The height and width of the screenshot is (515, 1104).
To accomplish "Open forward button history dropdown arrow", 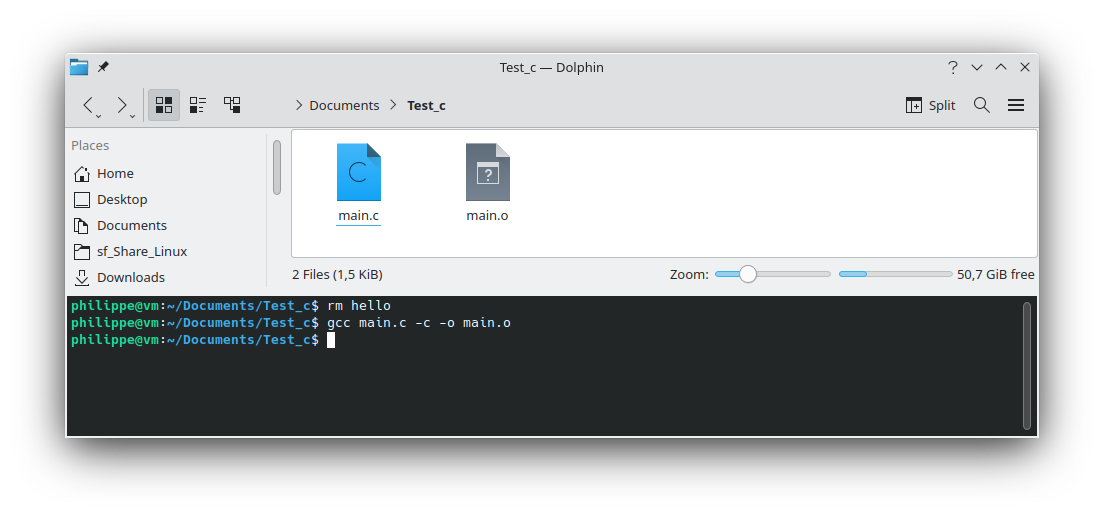I will [x=133, y=115].
